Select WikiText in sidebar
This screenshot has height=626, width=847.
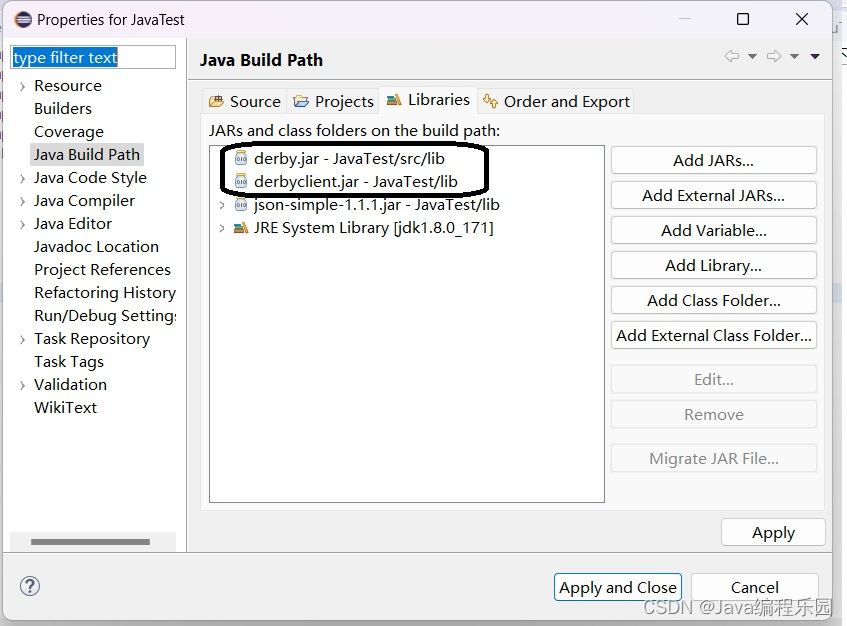coord(65,408)
